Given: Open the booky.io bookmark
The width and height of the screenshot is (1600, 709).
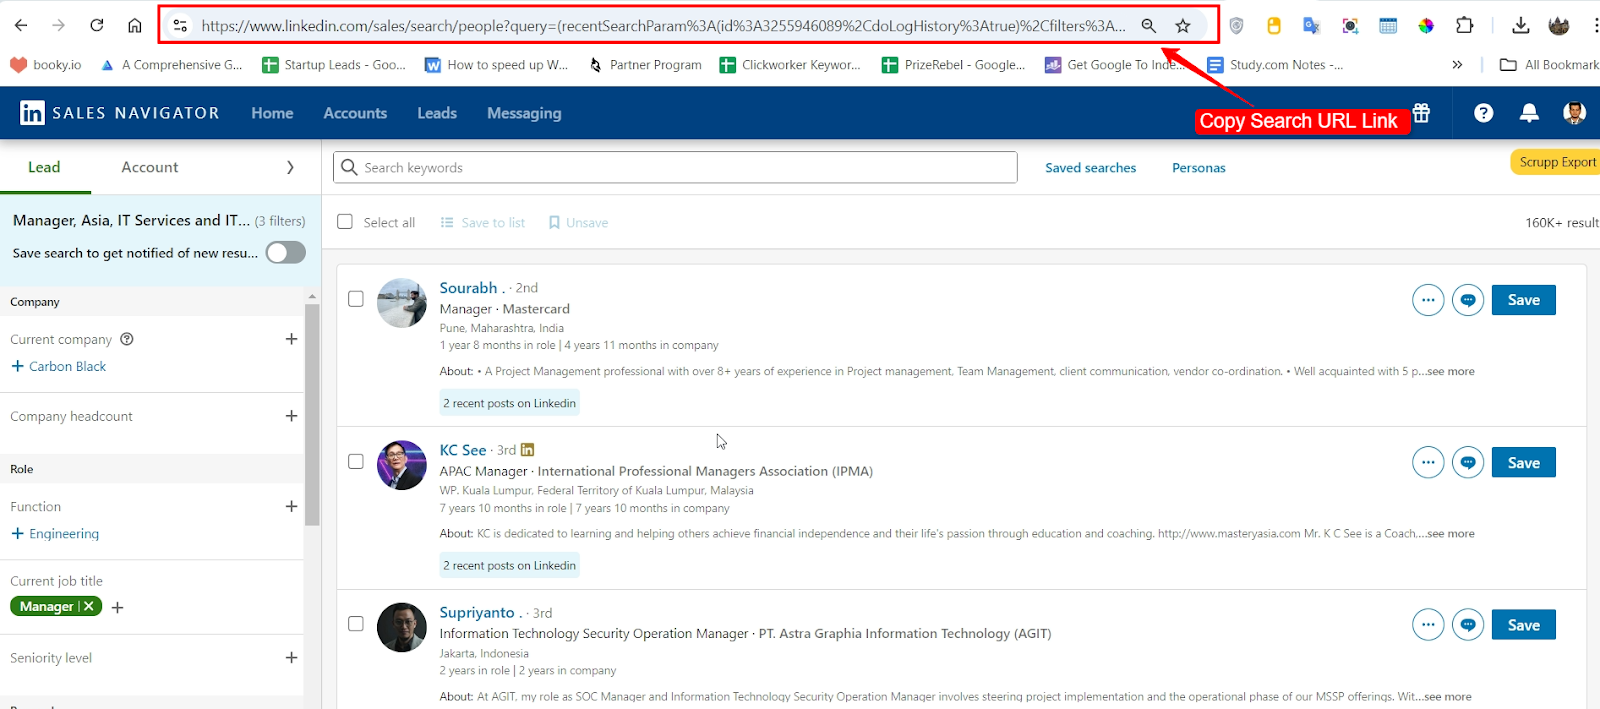Looking at the screenshot, I should click(45, 65).
